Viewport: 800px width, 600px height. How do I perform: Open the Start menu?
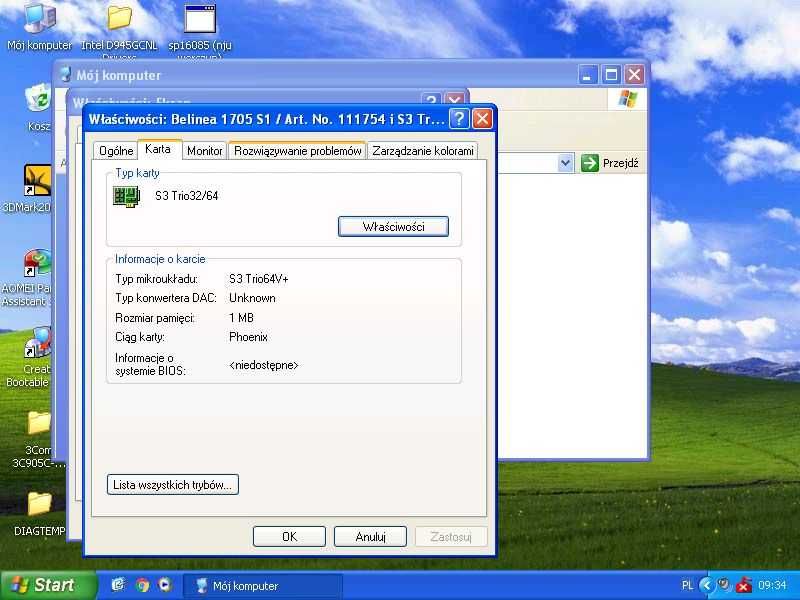48,585
